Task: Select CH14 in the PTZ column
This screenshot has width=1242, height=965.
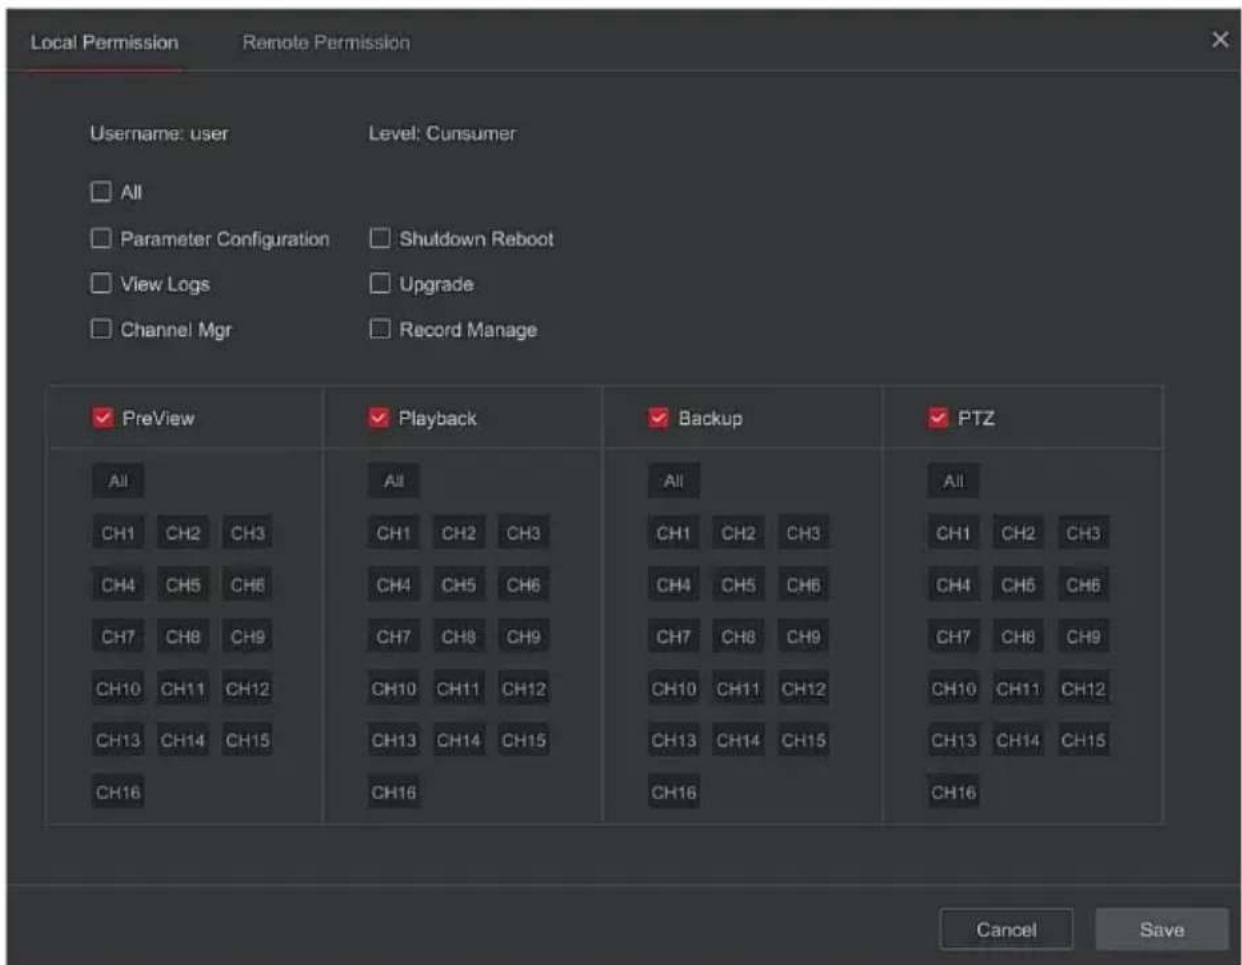Action: tap(1019, 741)
